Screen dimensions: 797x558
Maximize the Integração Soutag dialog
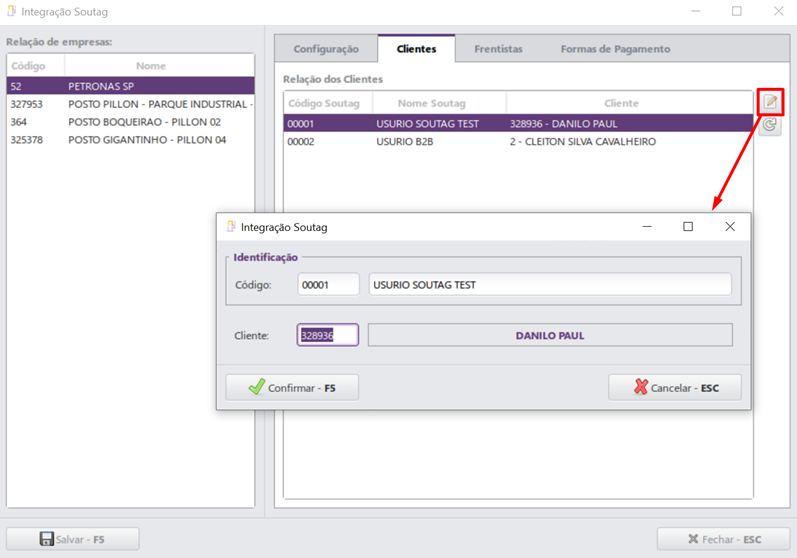point(688,226)
